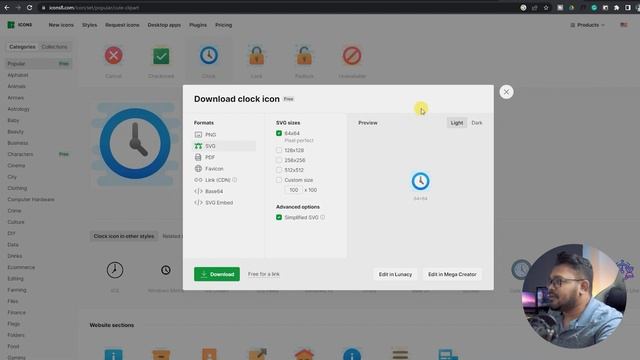Select the Popular category

(x=39, y=64)
